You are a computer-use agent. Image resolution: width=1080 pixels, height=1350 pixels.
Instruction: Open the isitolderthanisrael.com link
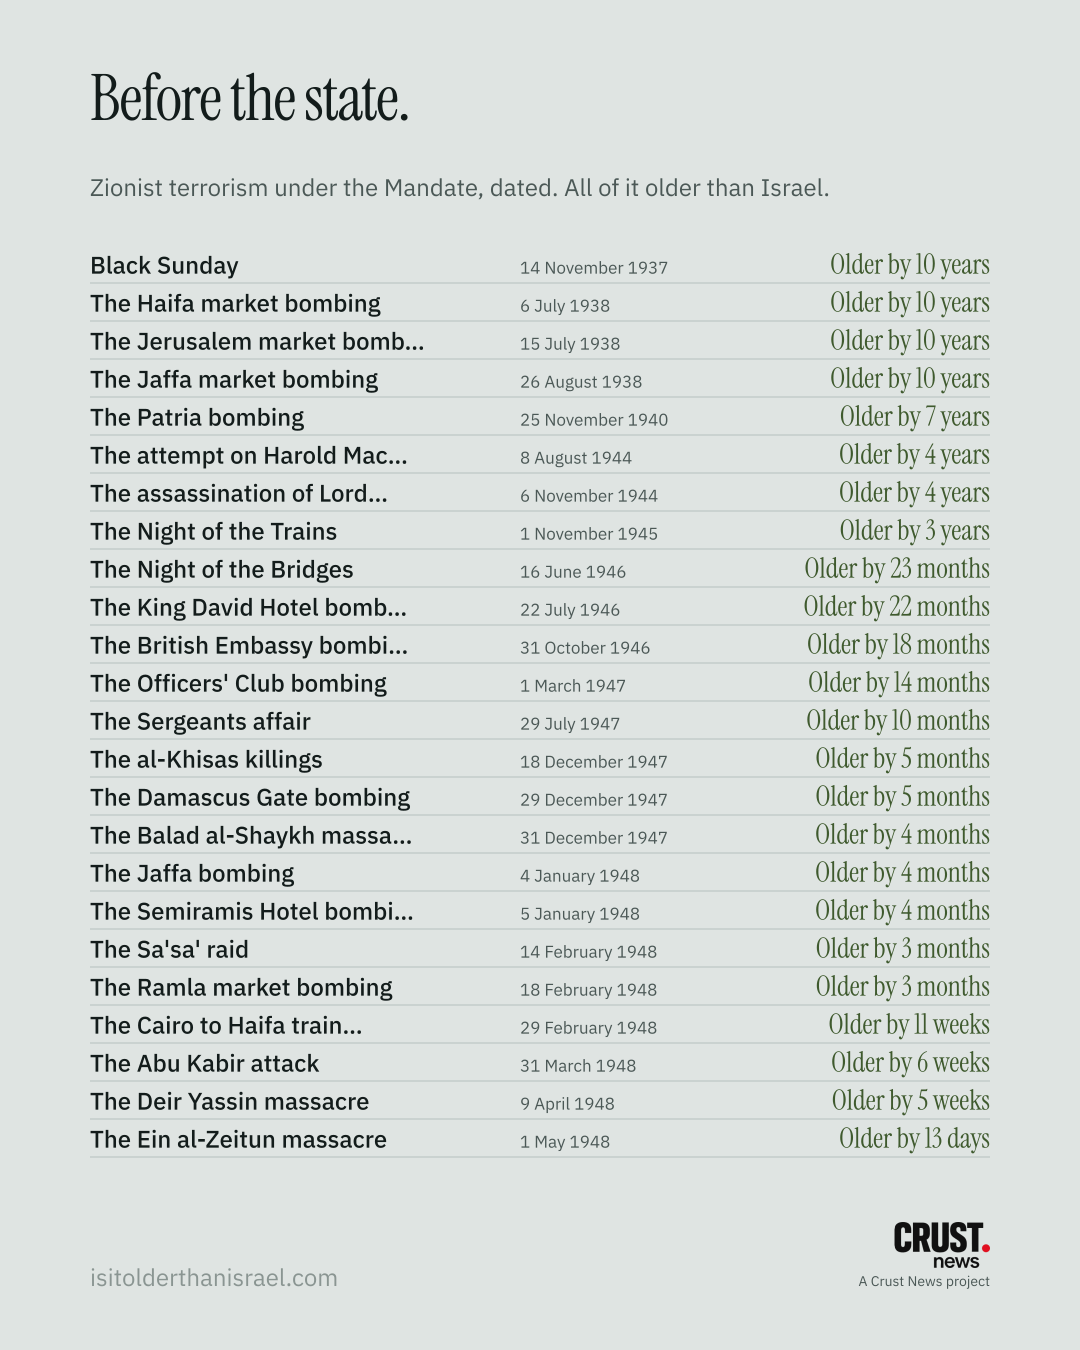click(214, 1278)
